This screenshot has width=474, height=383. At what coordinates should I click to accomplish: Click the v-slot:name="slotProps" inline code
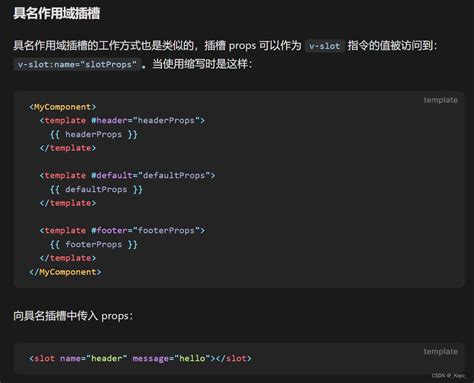tap(77, 64)
